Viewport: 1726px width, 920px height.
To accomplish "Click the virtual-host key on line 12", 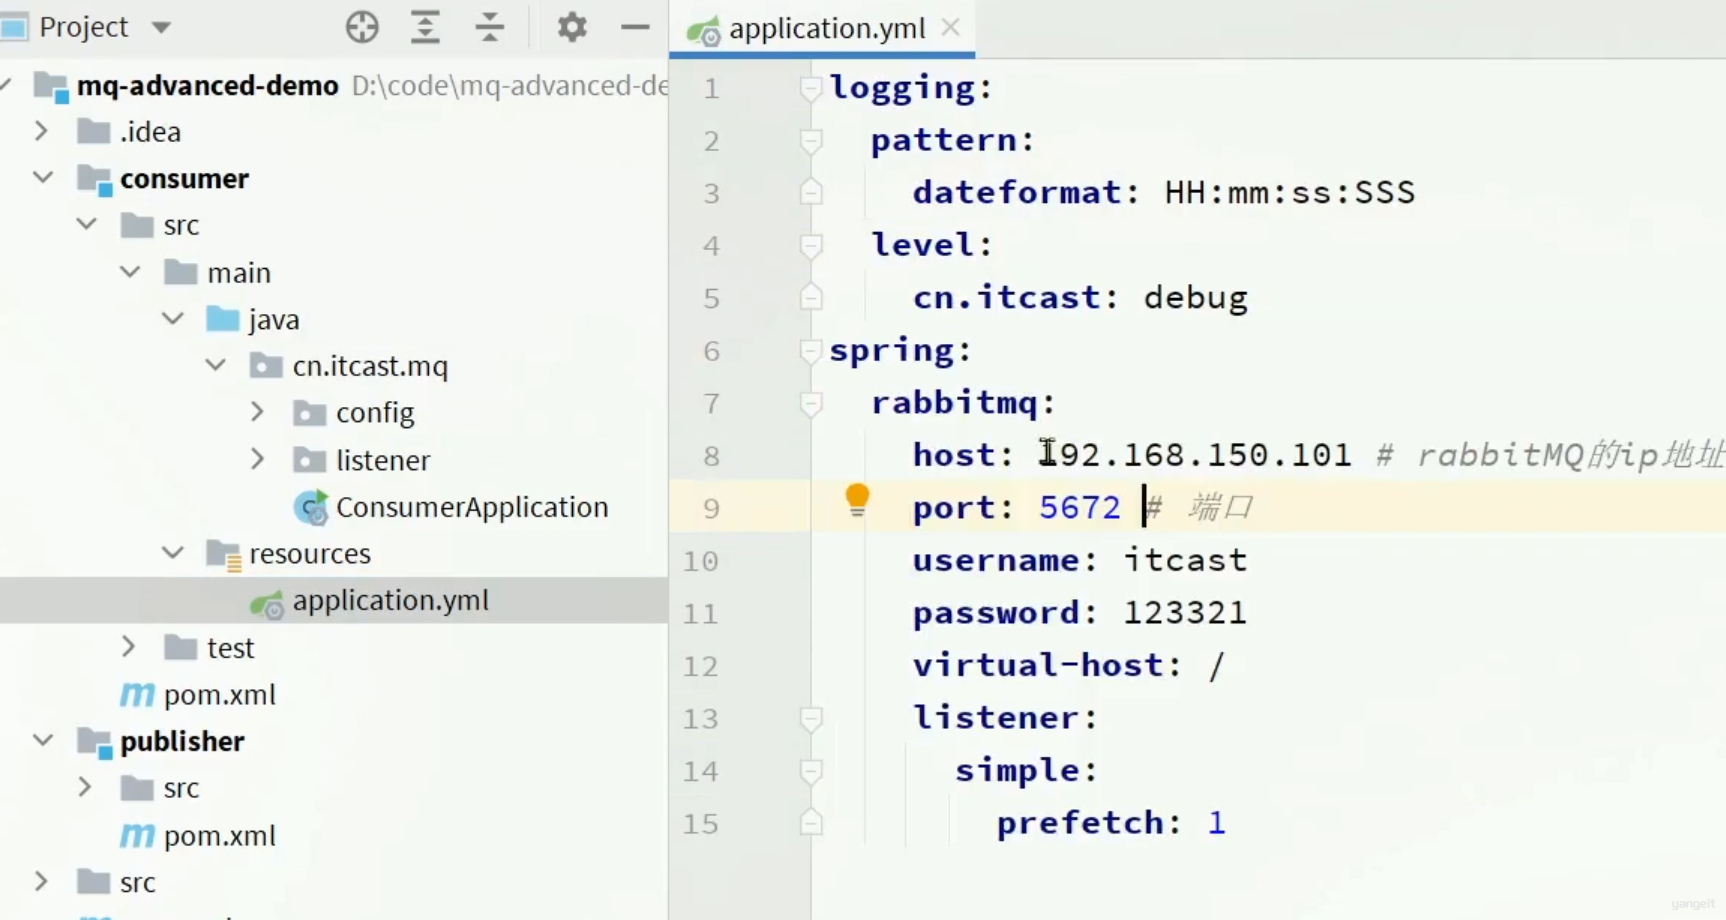I will click(1037, 665).
